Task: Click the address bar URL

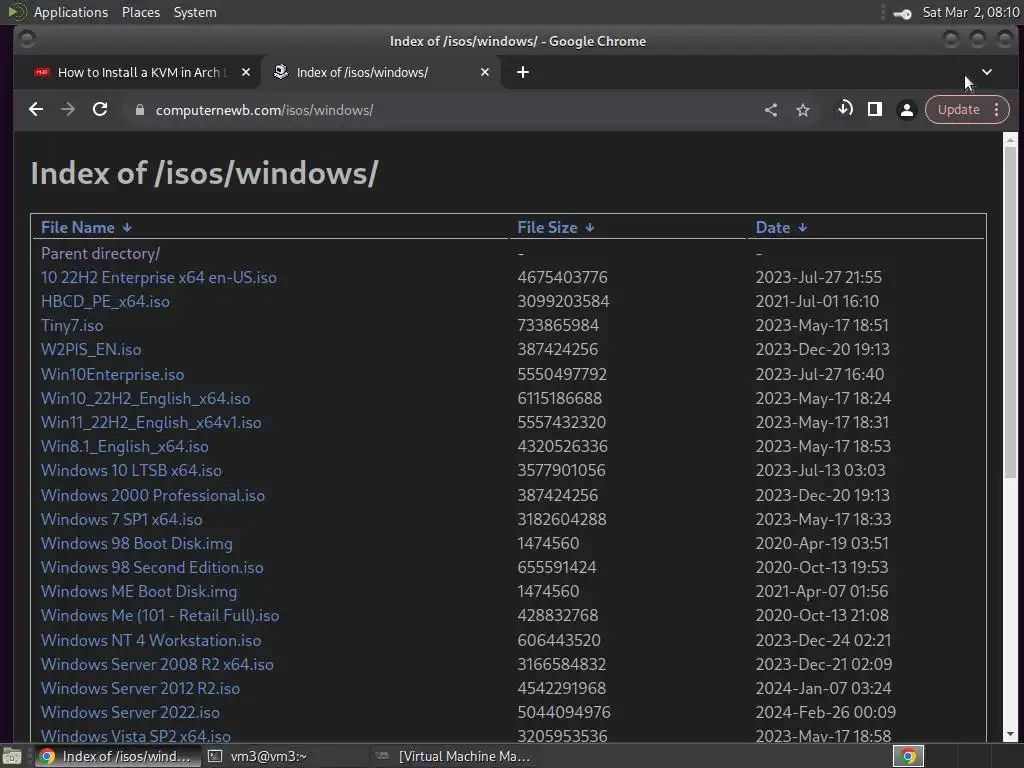Action: [x=264, y=110]
